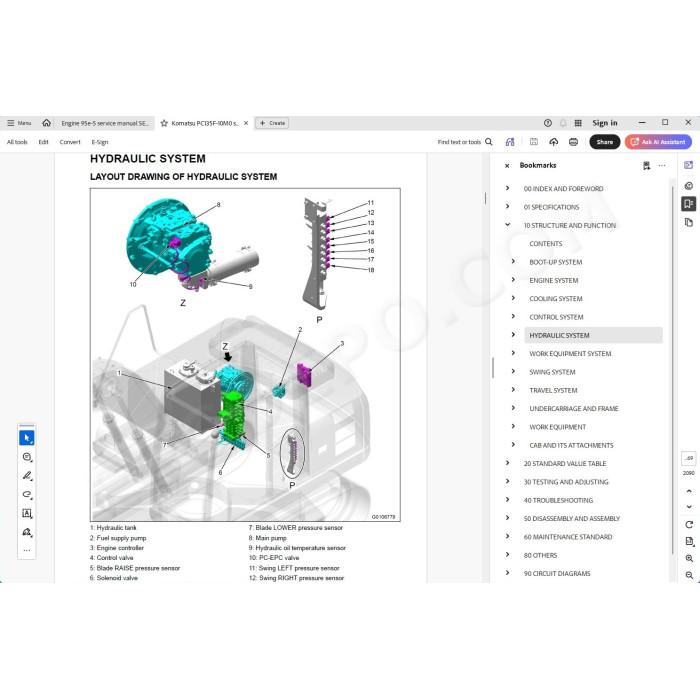
Task: Choose the Select arrow tool
Action: click(27, 438)
